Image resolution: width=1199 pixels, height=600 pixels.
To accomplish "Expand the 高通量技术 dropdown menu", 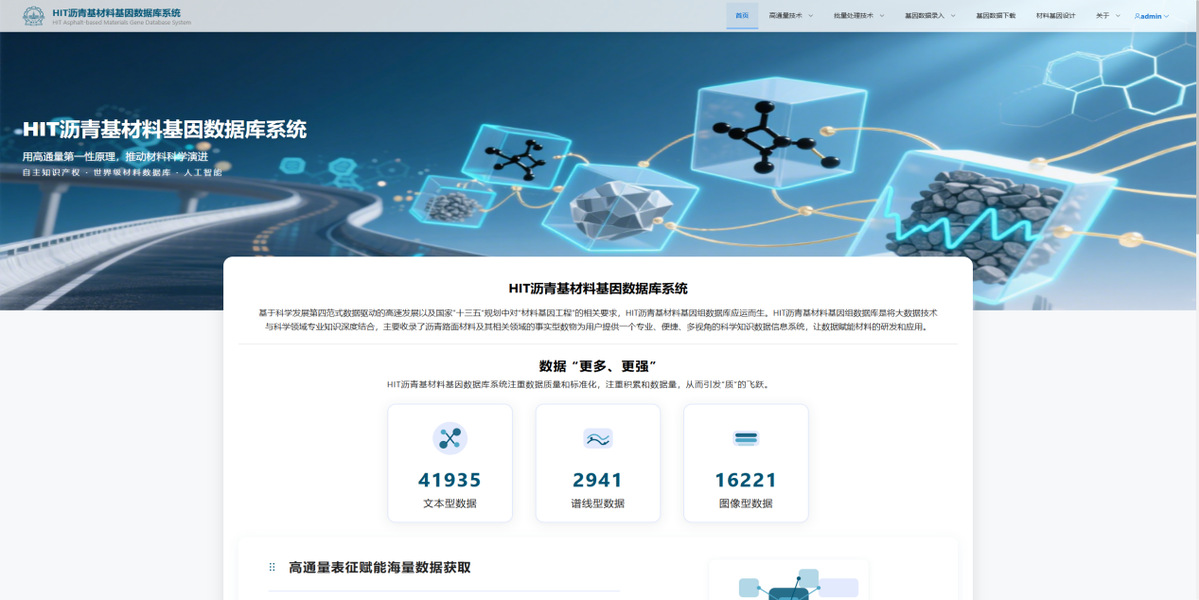I will (790, 16).
